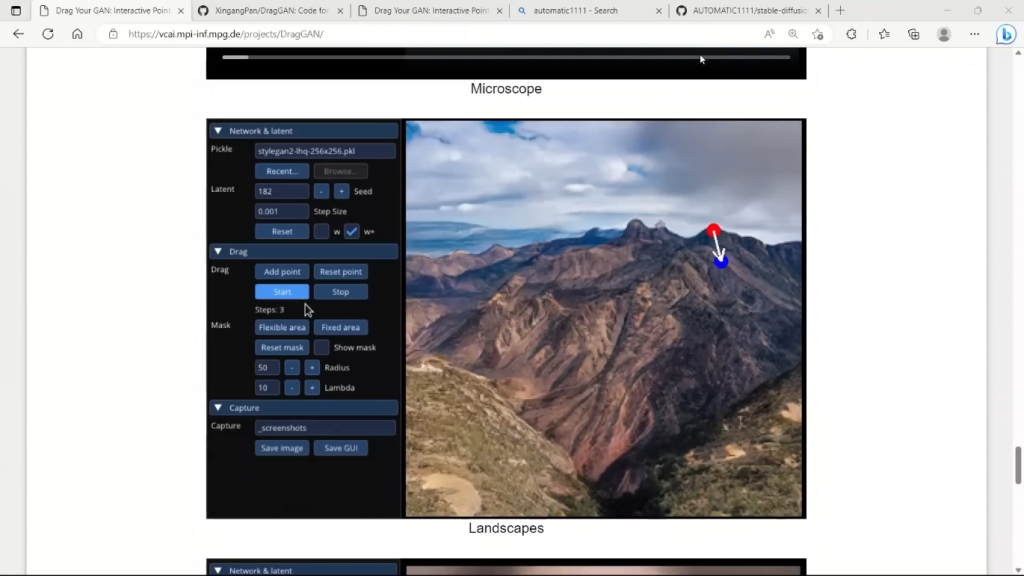Enable the w latent space checkbox
Viewport: 1024px width, 576px height.
pyautogui.click(x=321, y=232)
